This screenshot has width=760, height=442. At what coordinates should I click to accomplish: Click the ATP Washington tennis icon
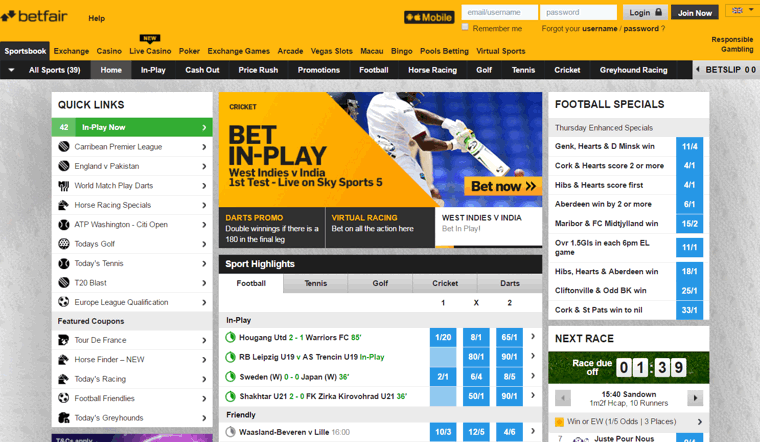tap(63, 224)
